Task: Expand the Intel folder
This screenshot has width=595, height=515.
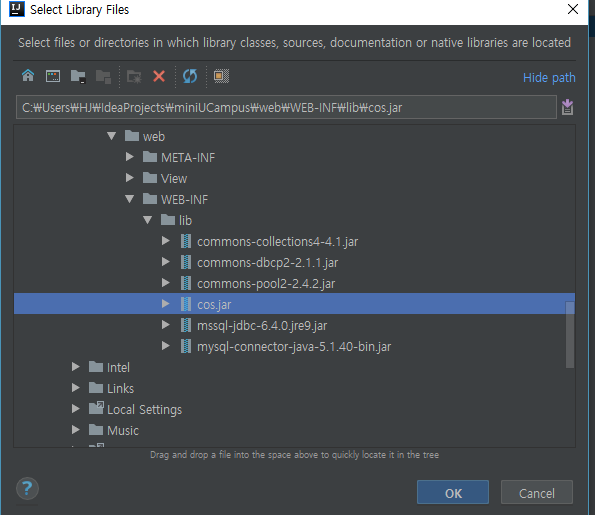Action: pyautogui.click(x=76, y=367)
